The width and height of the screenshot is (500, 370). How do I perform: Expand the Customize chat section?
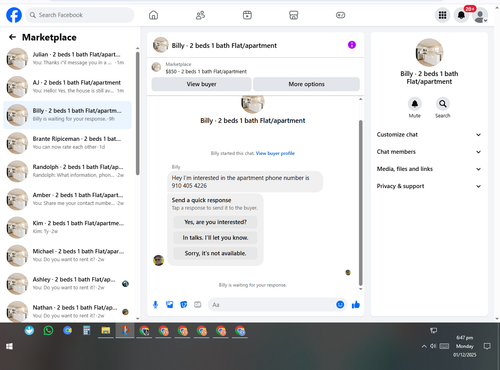coord(429,135)
